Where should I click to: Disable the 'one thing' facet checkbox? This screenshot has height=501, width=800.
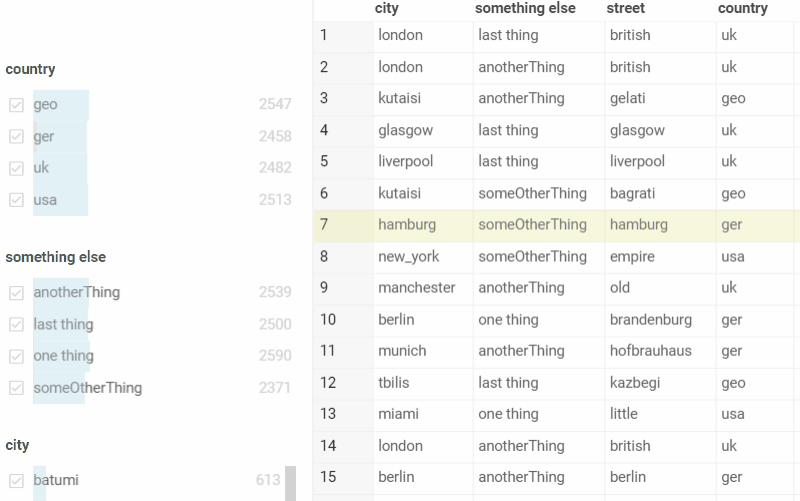16,356
